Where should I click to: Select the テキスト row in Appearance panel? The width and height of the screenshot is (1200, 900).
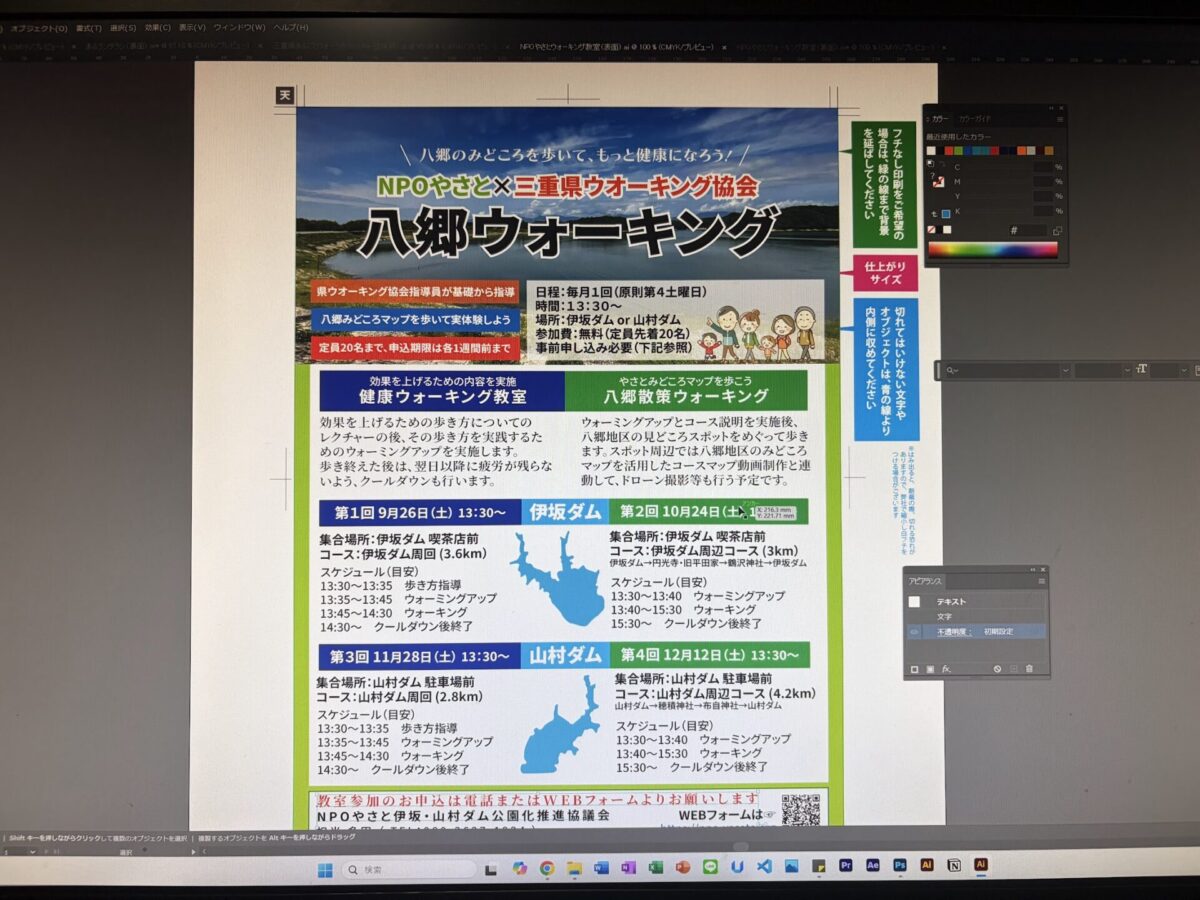(x=977, y=602)
